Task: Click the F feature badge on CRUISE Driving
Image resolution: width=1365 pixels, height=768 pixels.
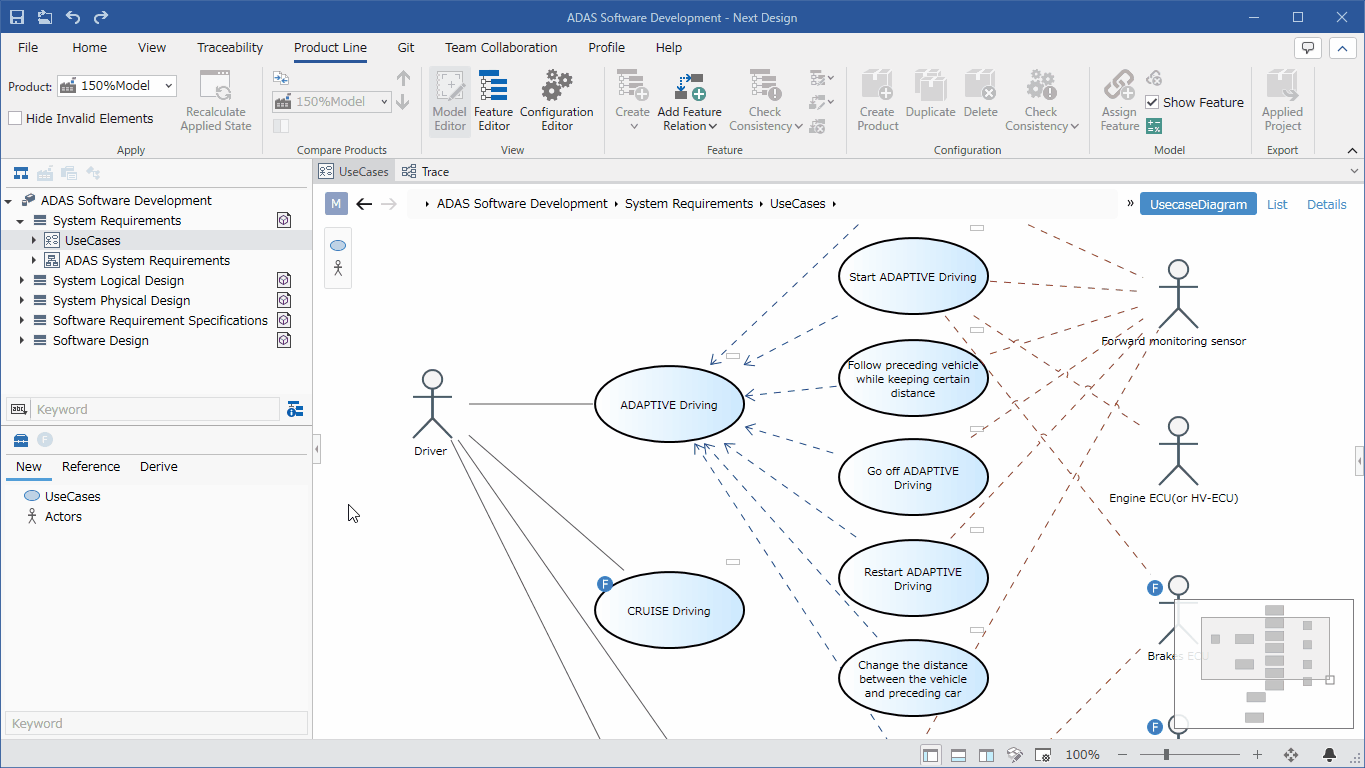Action: point(604,584)
